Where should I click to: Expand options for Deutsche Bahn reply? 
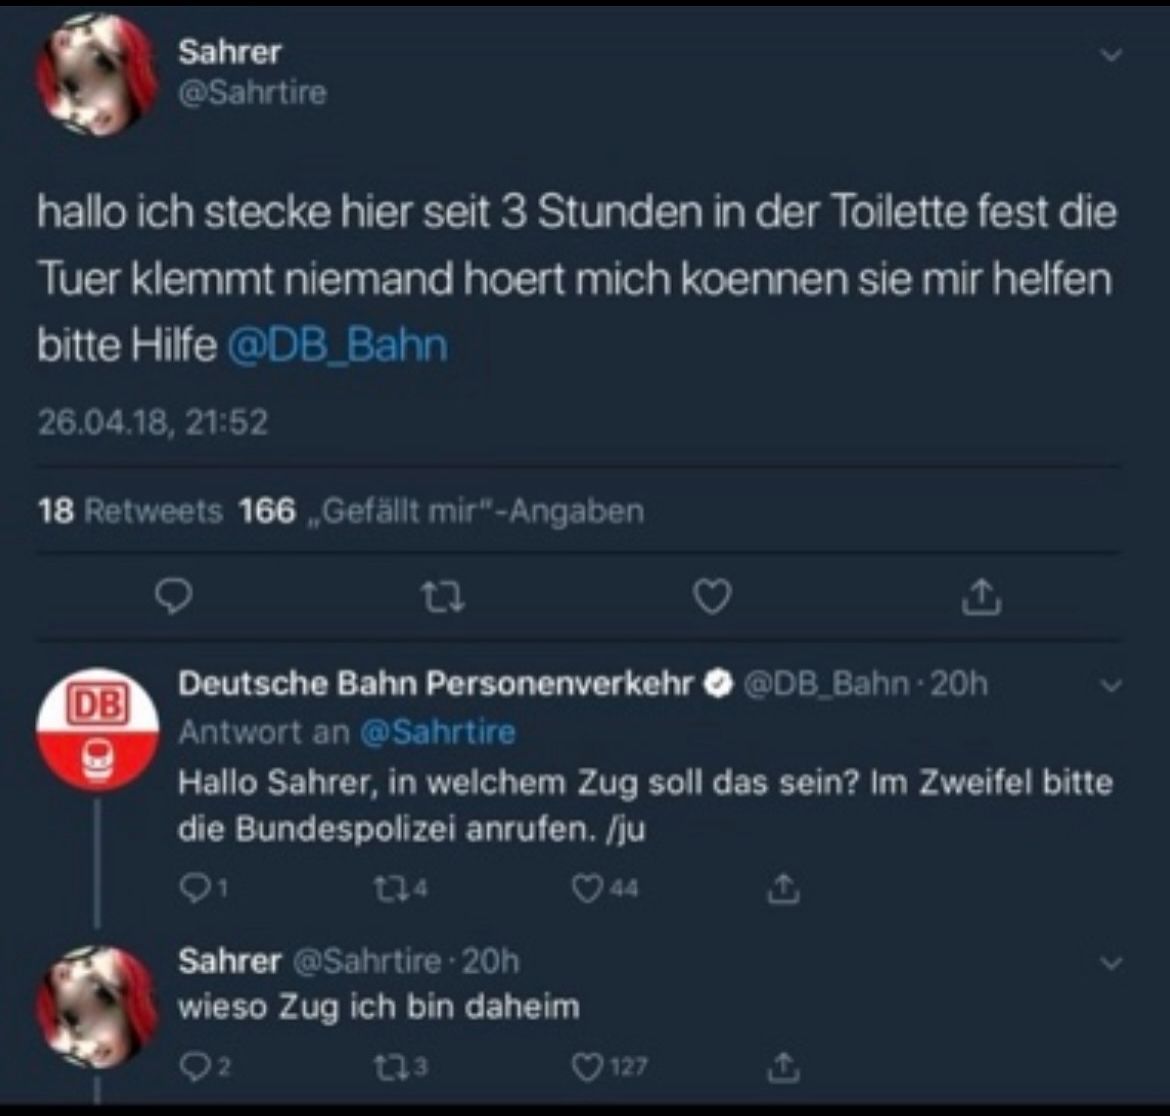(1110, 686)
